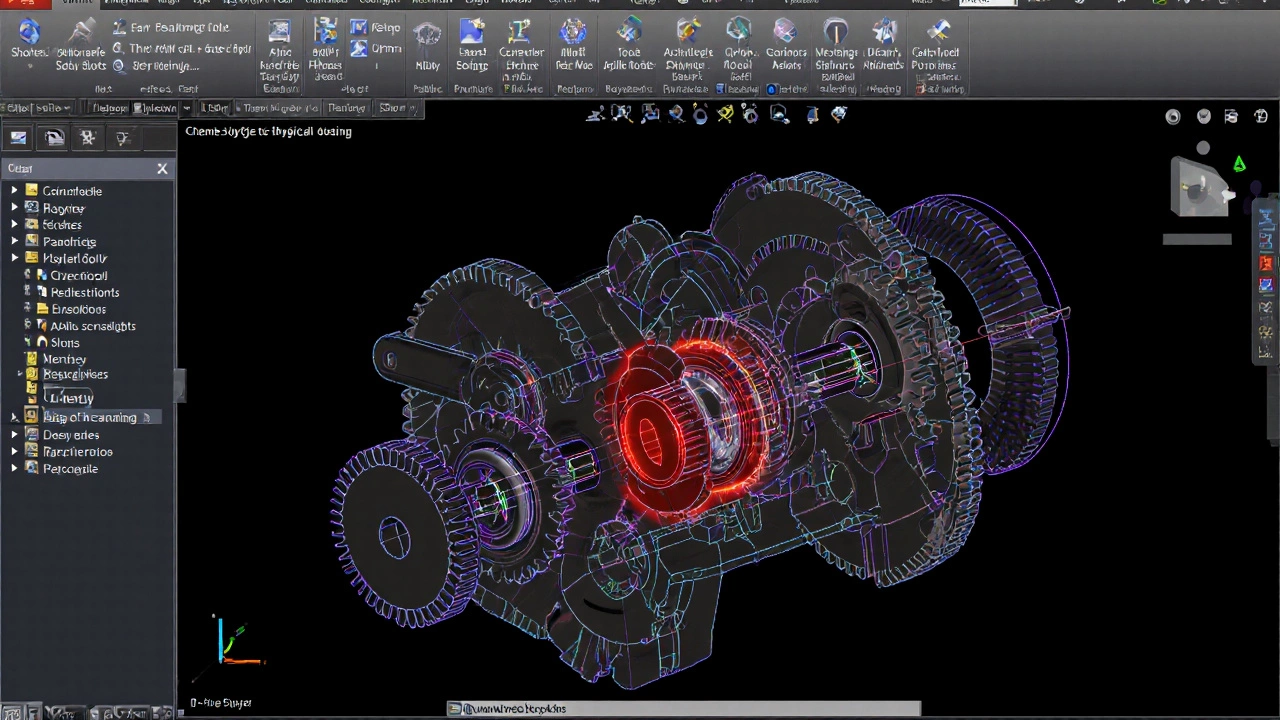1280x720 pixels.
Task: Expand the 'Dosy eries' tree node
Action: pyautogui.click(x=15, y=435)
